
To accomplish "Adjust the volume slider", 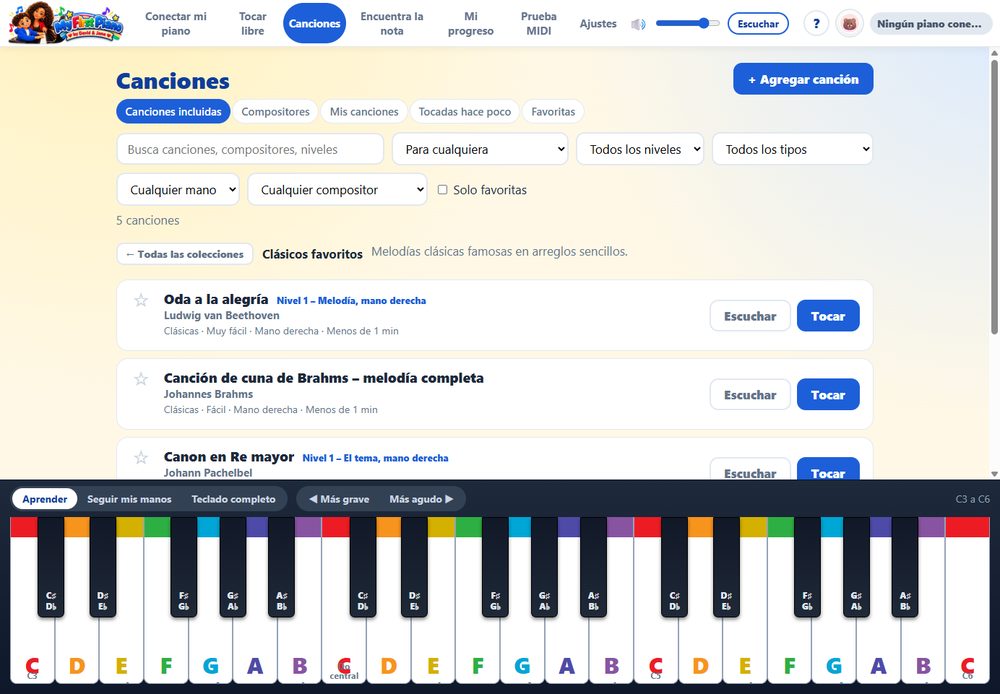I will click(688, 24).
